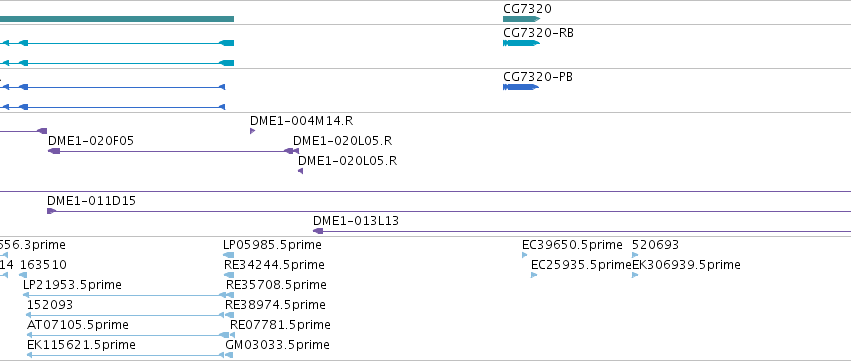Select the CG7320-PB protein glyph
This screenshot has height=361, width=851.
(x=521, y=87)
